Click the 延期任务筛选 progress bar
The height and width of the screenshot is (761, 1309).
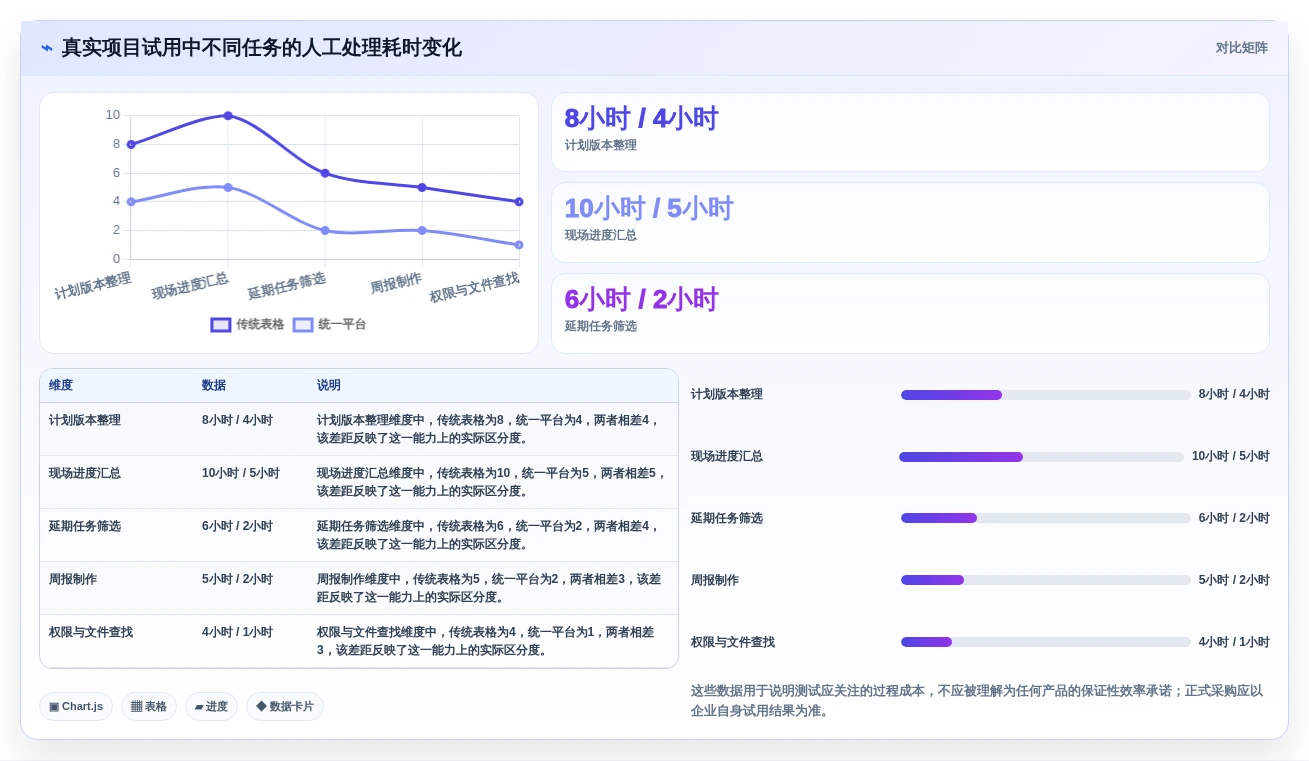tap(1046, 519)
